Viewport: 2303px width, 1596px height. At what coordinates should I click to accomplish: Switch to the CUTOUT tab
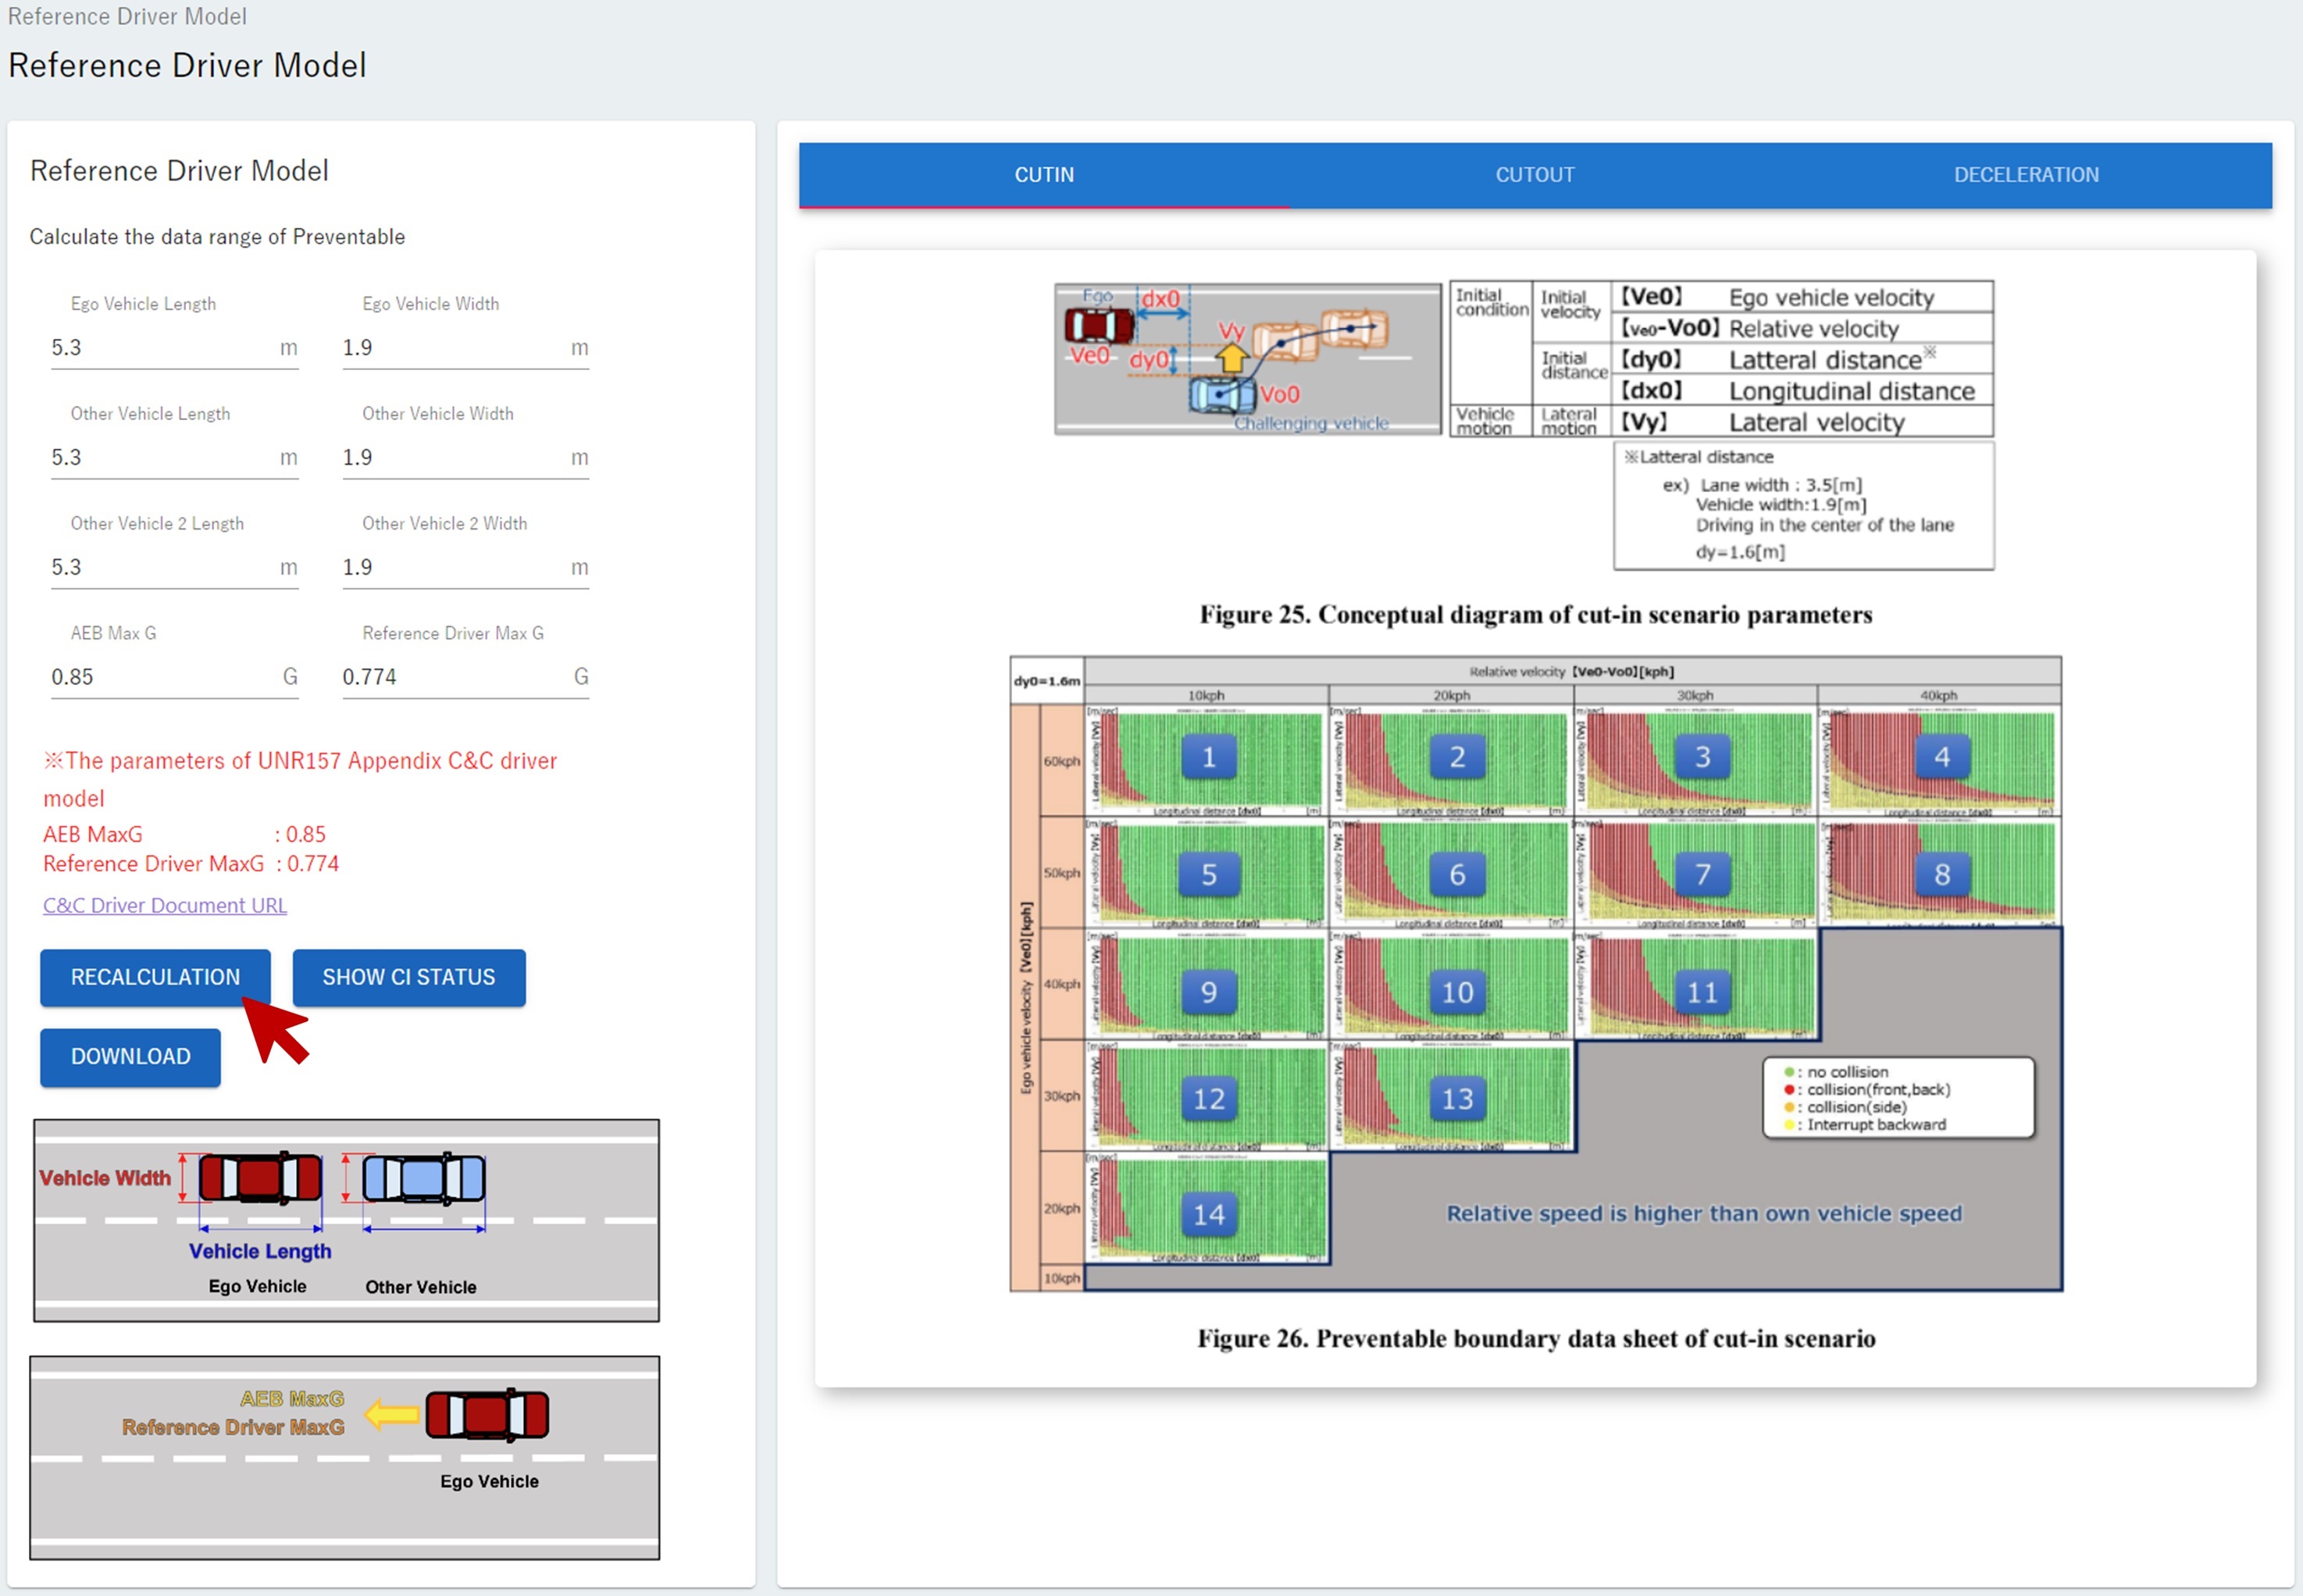pos(1534,175)
